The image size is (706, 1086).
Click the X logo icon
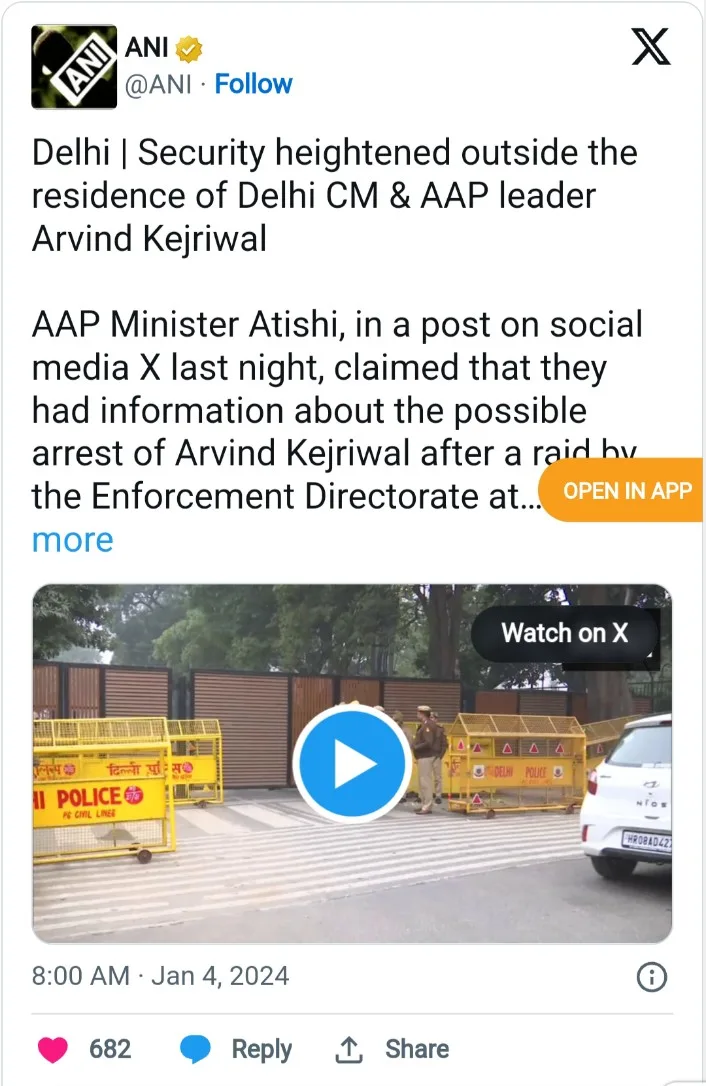coord(651,46)
